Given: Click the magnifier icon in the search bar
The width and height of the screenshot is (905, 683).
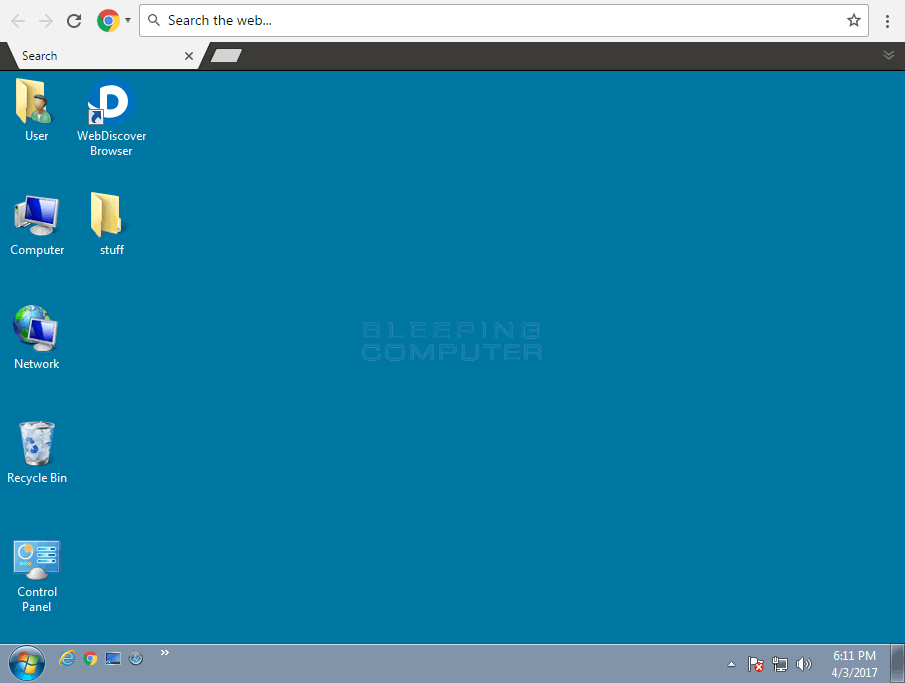Looking at the screenshot, I should (x=154, y=20).
